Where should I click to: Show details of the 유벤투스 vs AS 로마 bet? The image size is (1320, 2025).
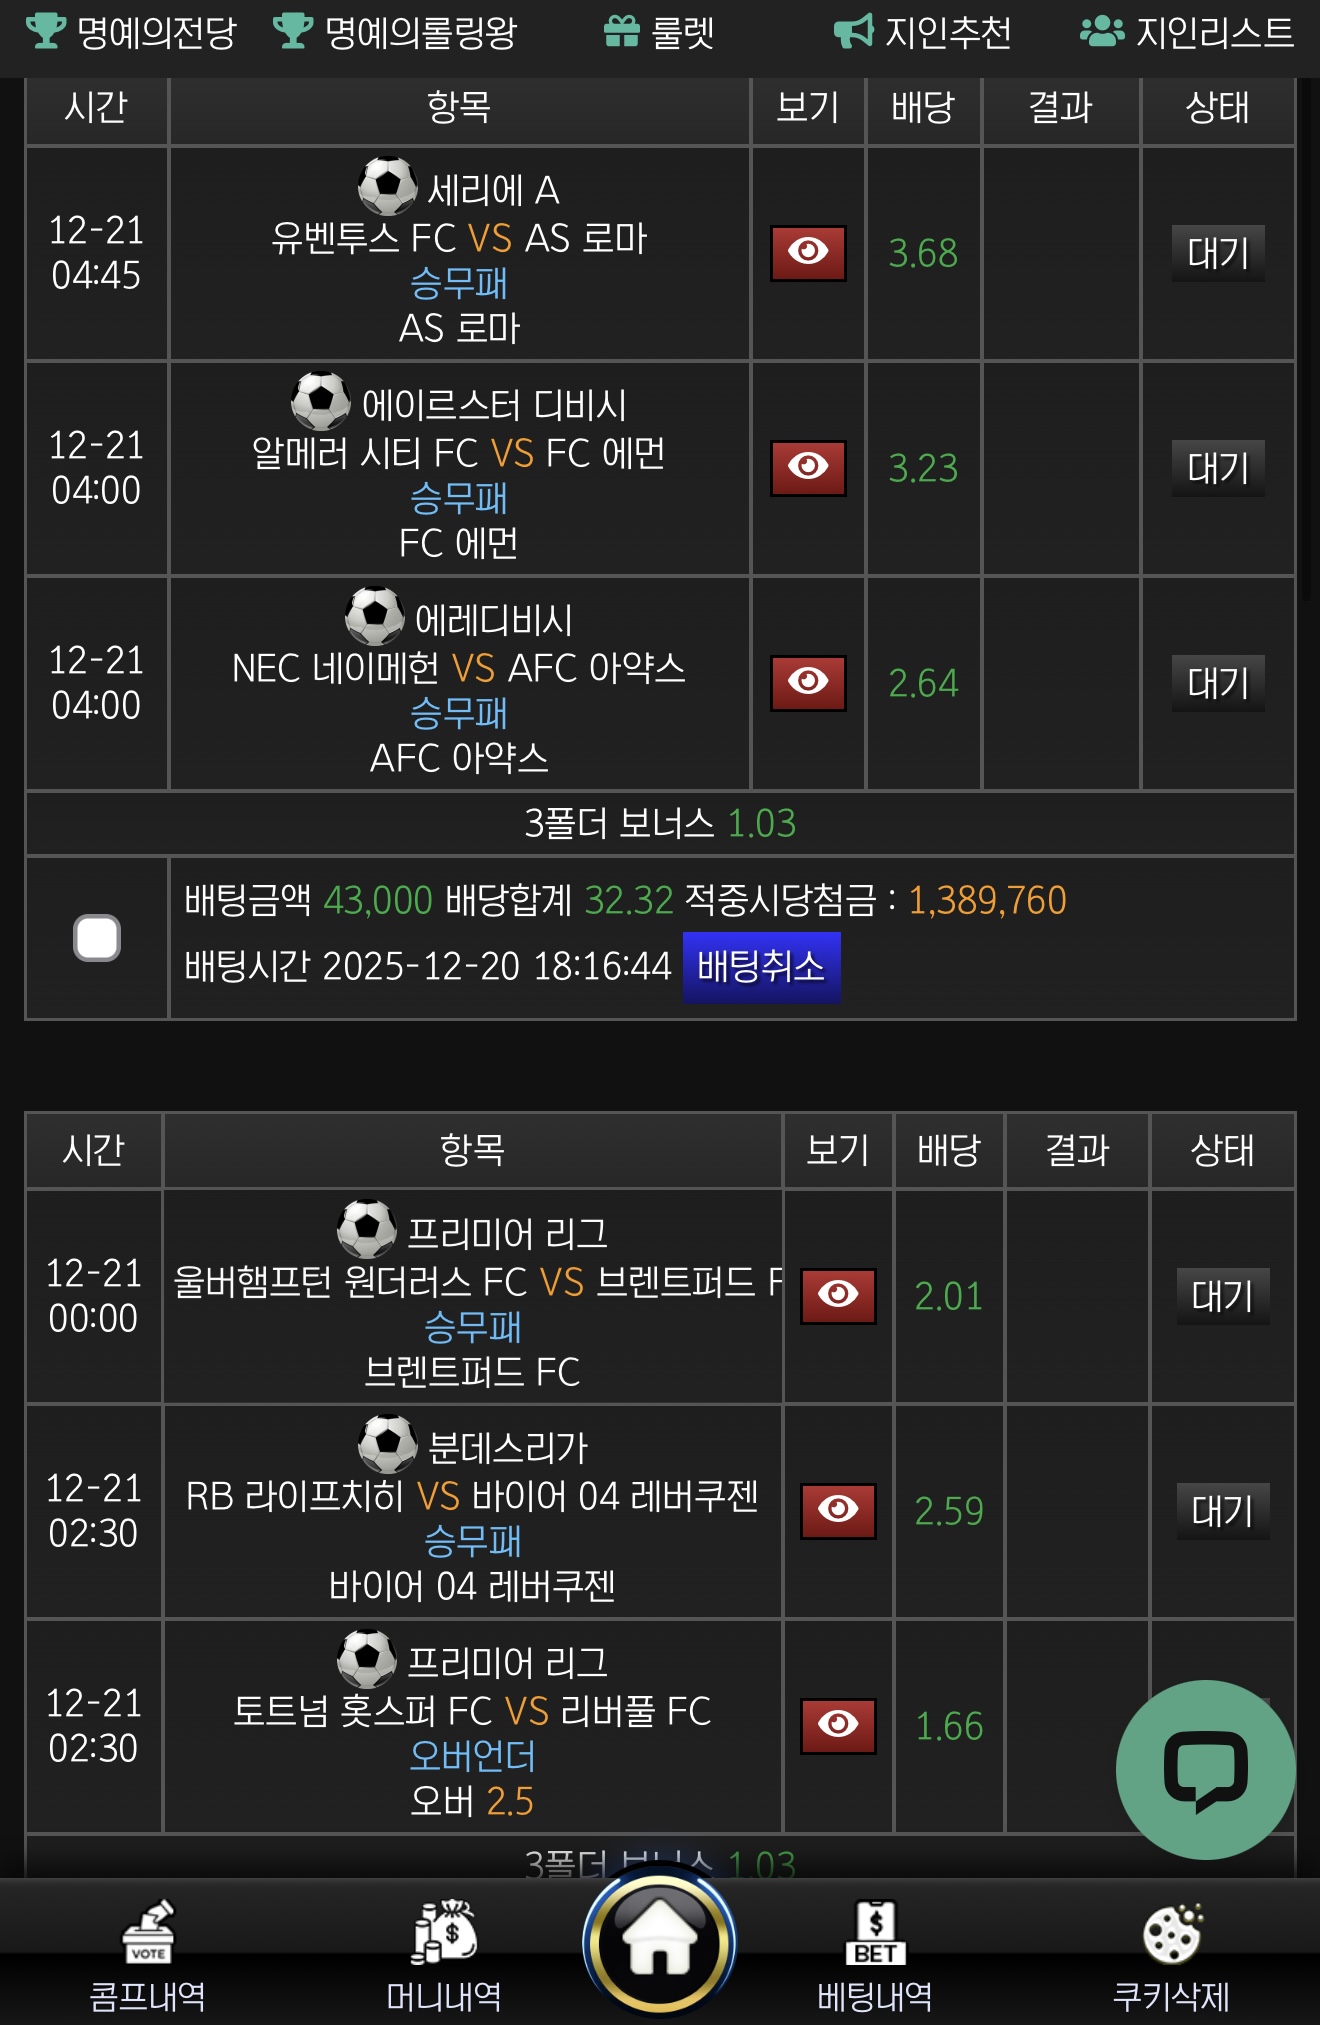(x=807, y=254)
